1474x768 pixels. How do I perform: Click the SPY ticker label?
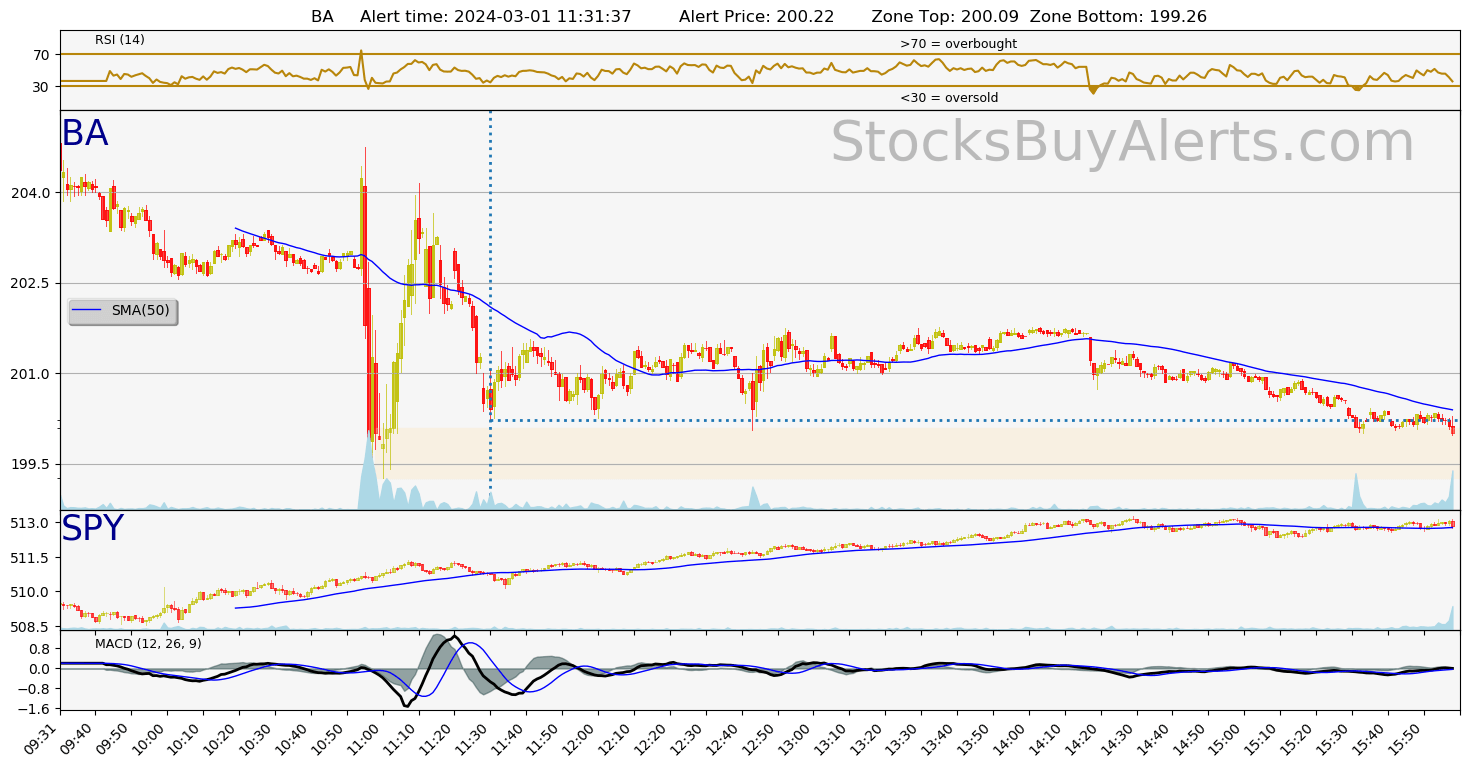click(92, 529)
